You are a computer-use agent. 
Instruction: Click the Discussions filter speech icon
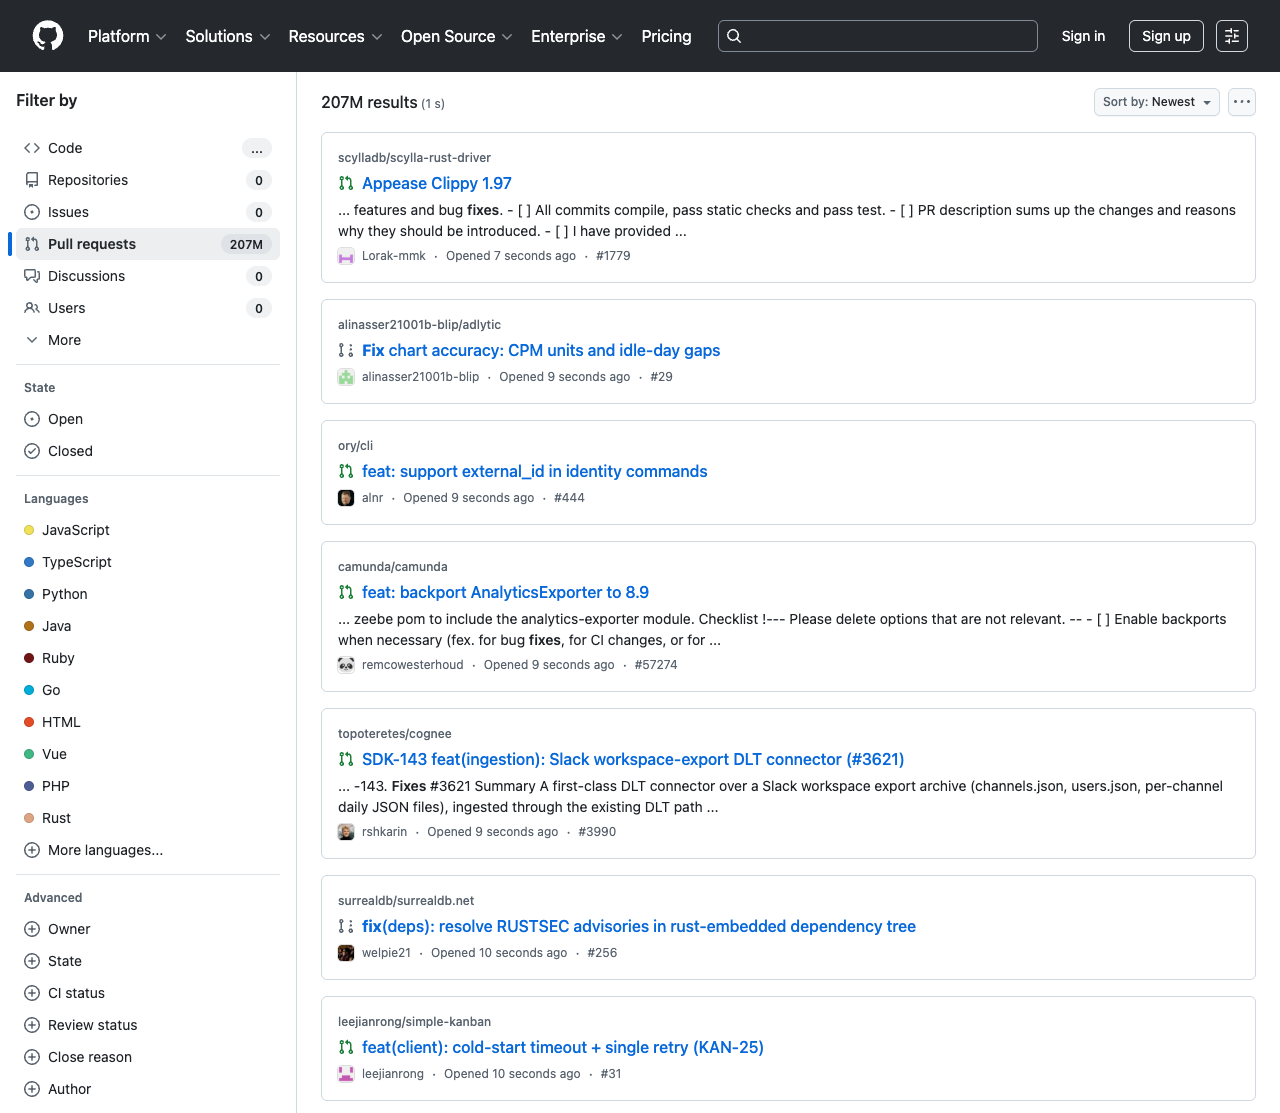click(x=32, y=276)
